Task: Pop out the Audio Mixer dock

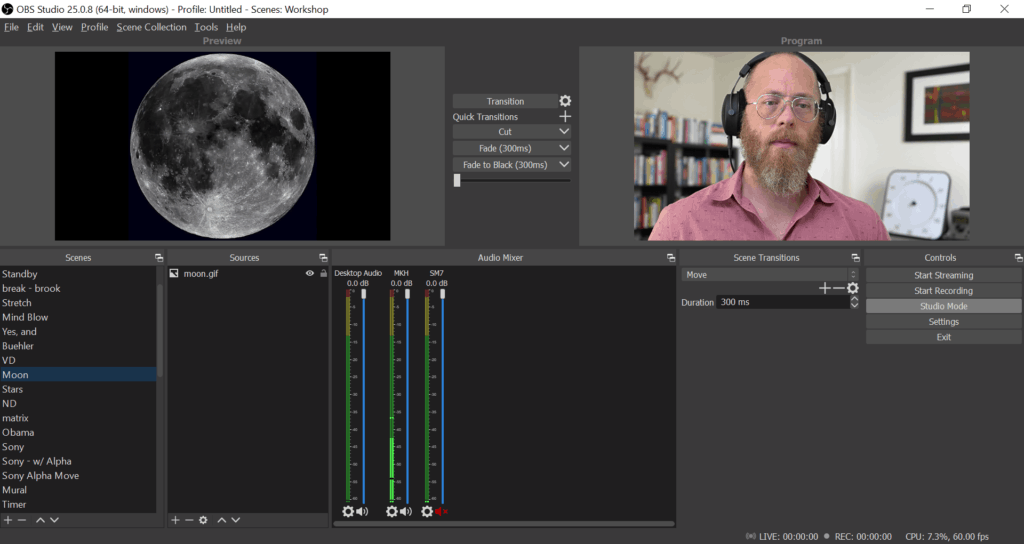Action: (671, 258)
